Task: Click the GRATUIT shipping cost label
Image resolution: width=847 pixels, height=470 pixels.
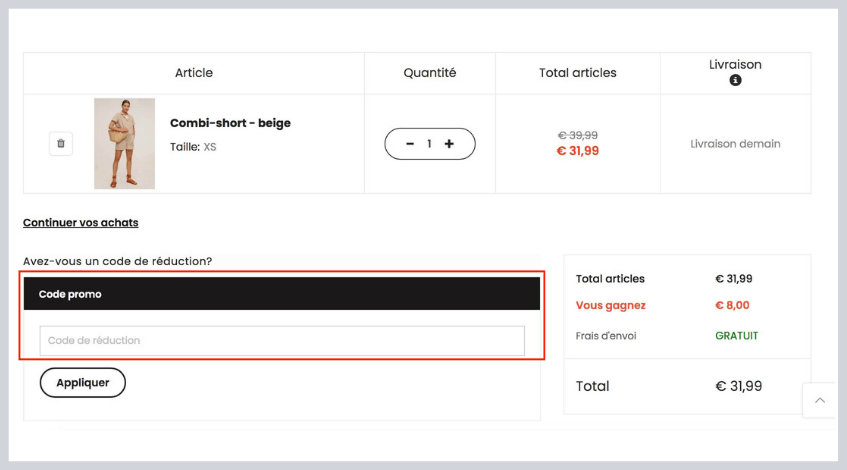Action: pyautogui.click(x=736, y=336)
